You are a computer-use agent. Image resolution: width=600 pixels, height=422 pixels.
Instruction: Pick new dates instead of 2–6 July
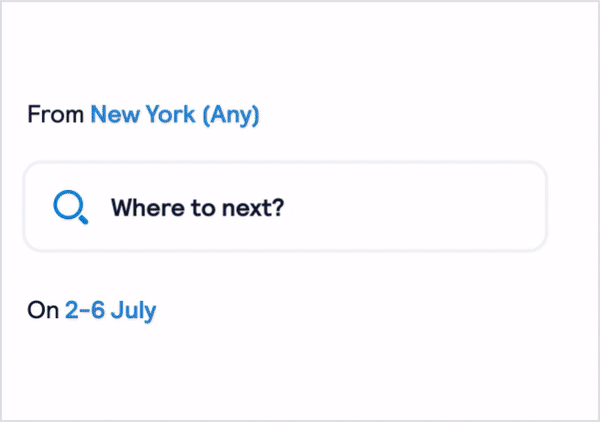[111, 310]
